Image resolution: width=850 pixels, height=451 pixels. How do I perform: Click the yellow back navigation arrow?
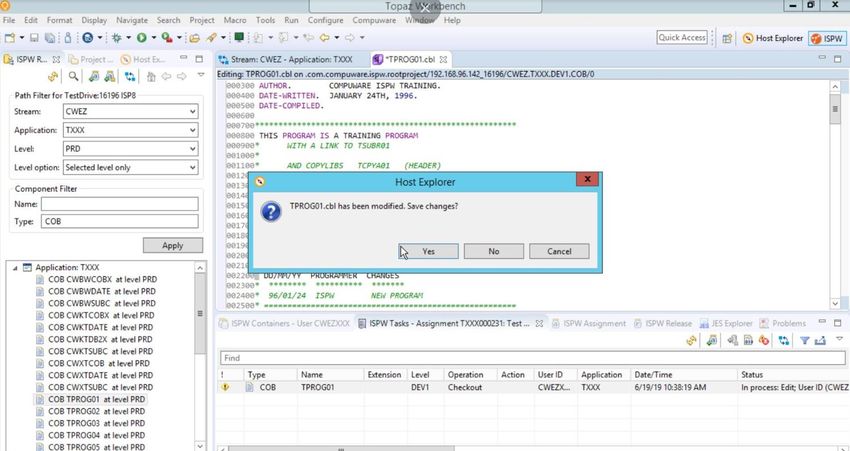(x=324, y=38)
